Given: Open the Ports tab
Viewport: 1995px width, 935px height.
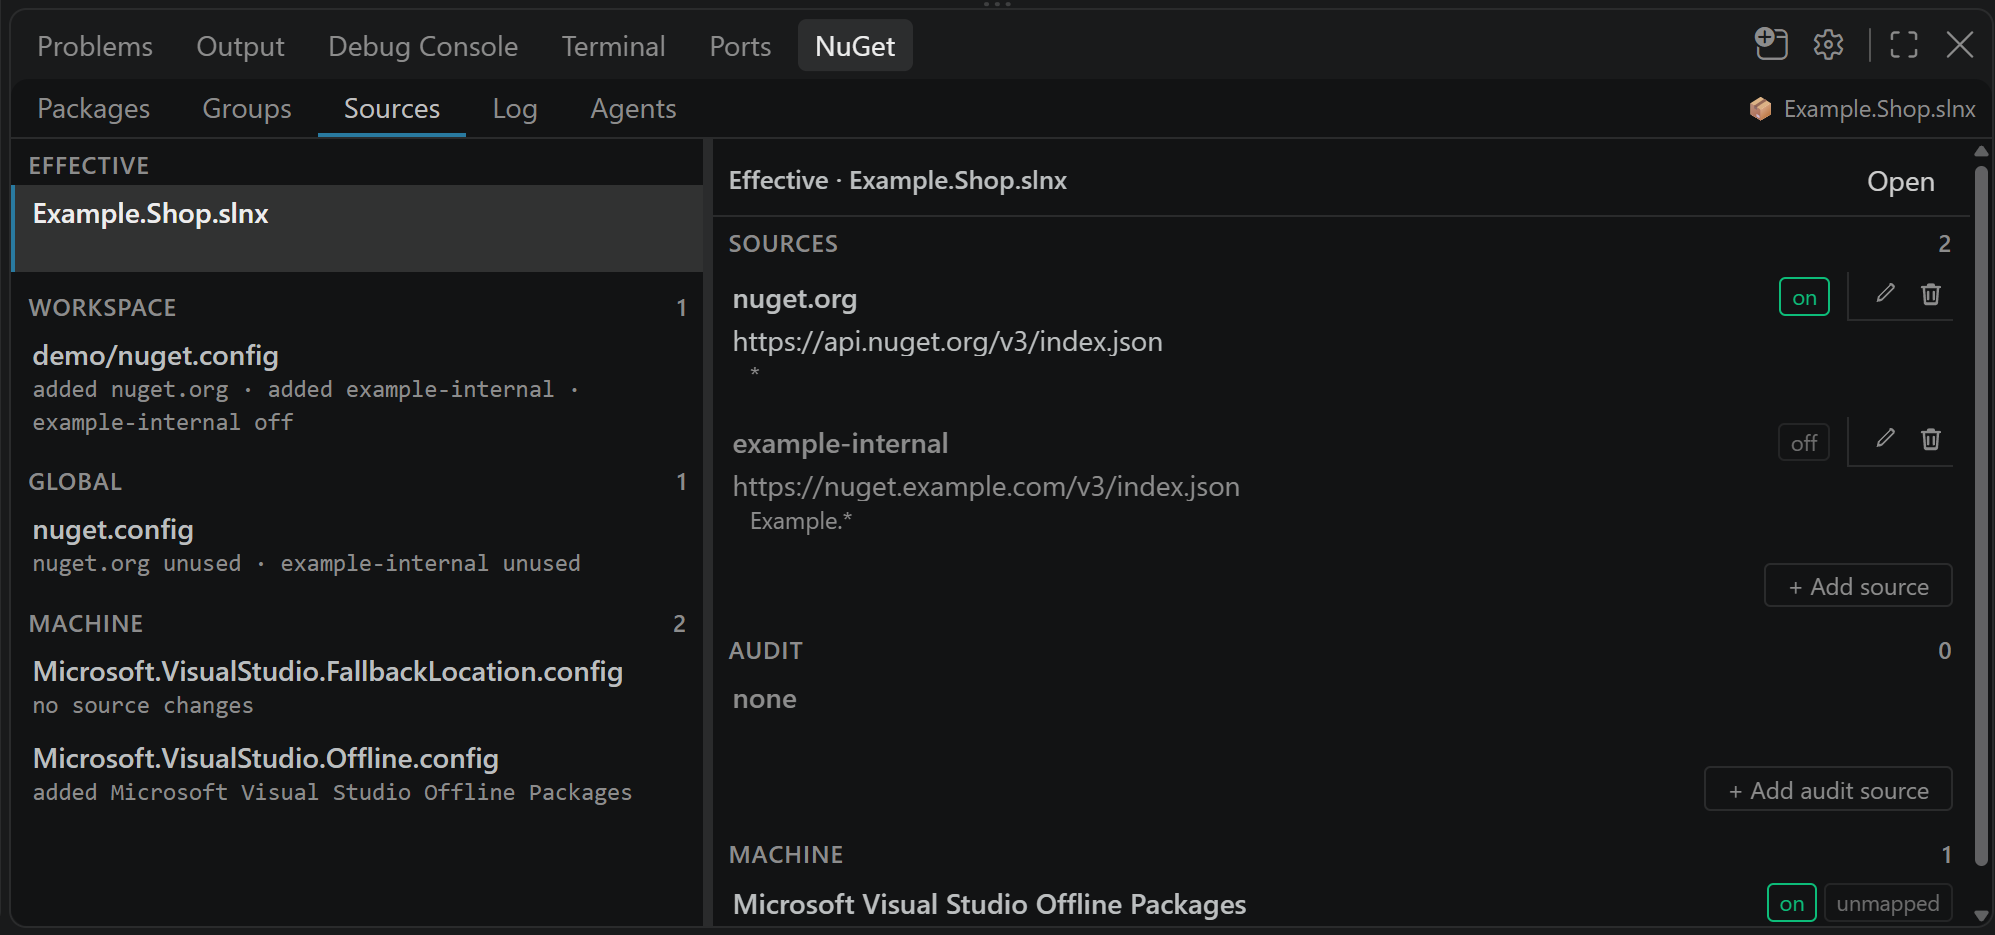Looking at the screenshot, I should (740, 46).
